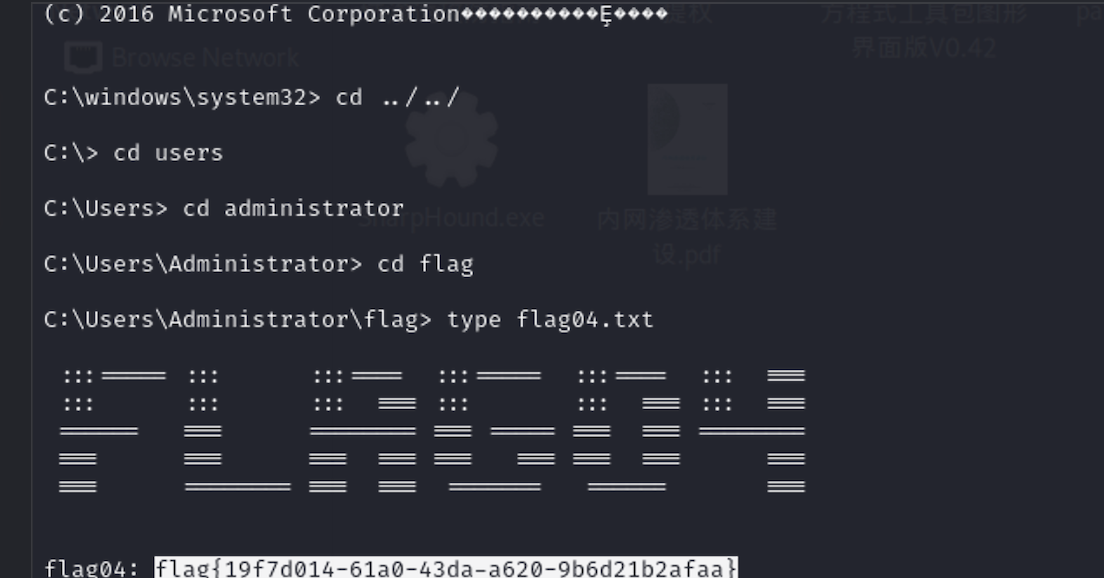1104x578 pixels.
Task: Select the SharpHound.exe gear icon
Action: point(452,139)
